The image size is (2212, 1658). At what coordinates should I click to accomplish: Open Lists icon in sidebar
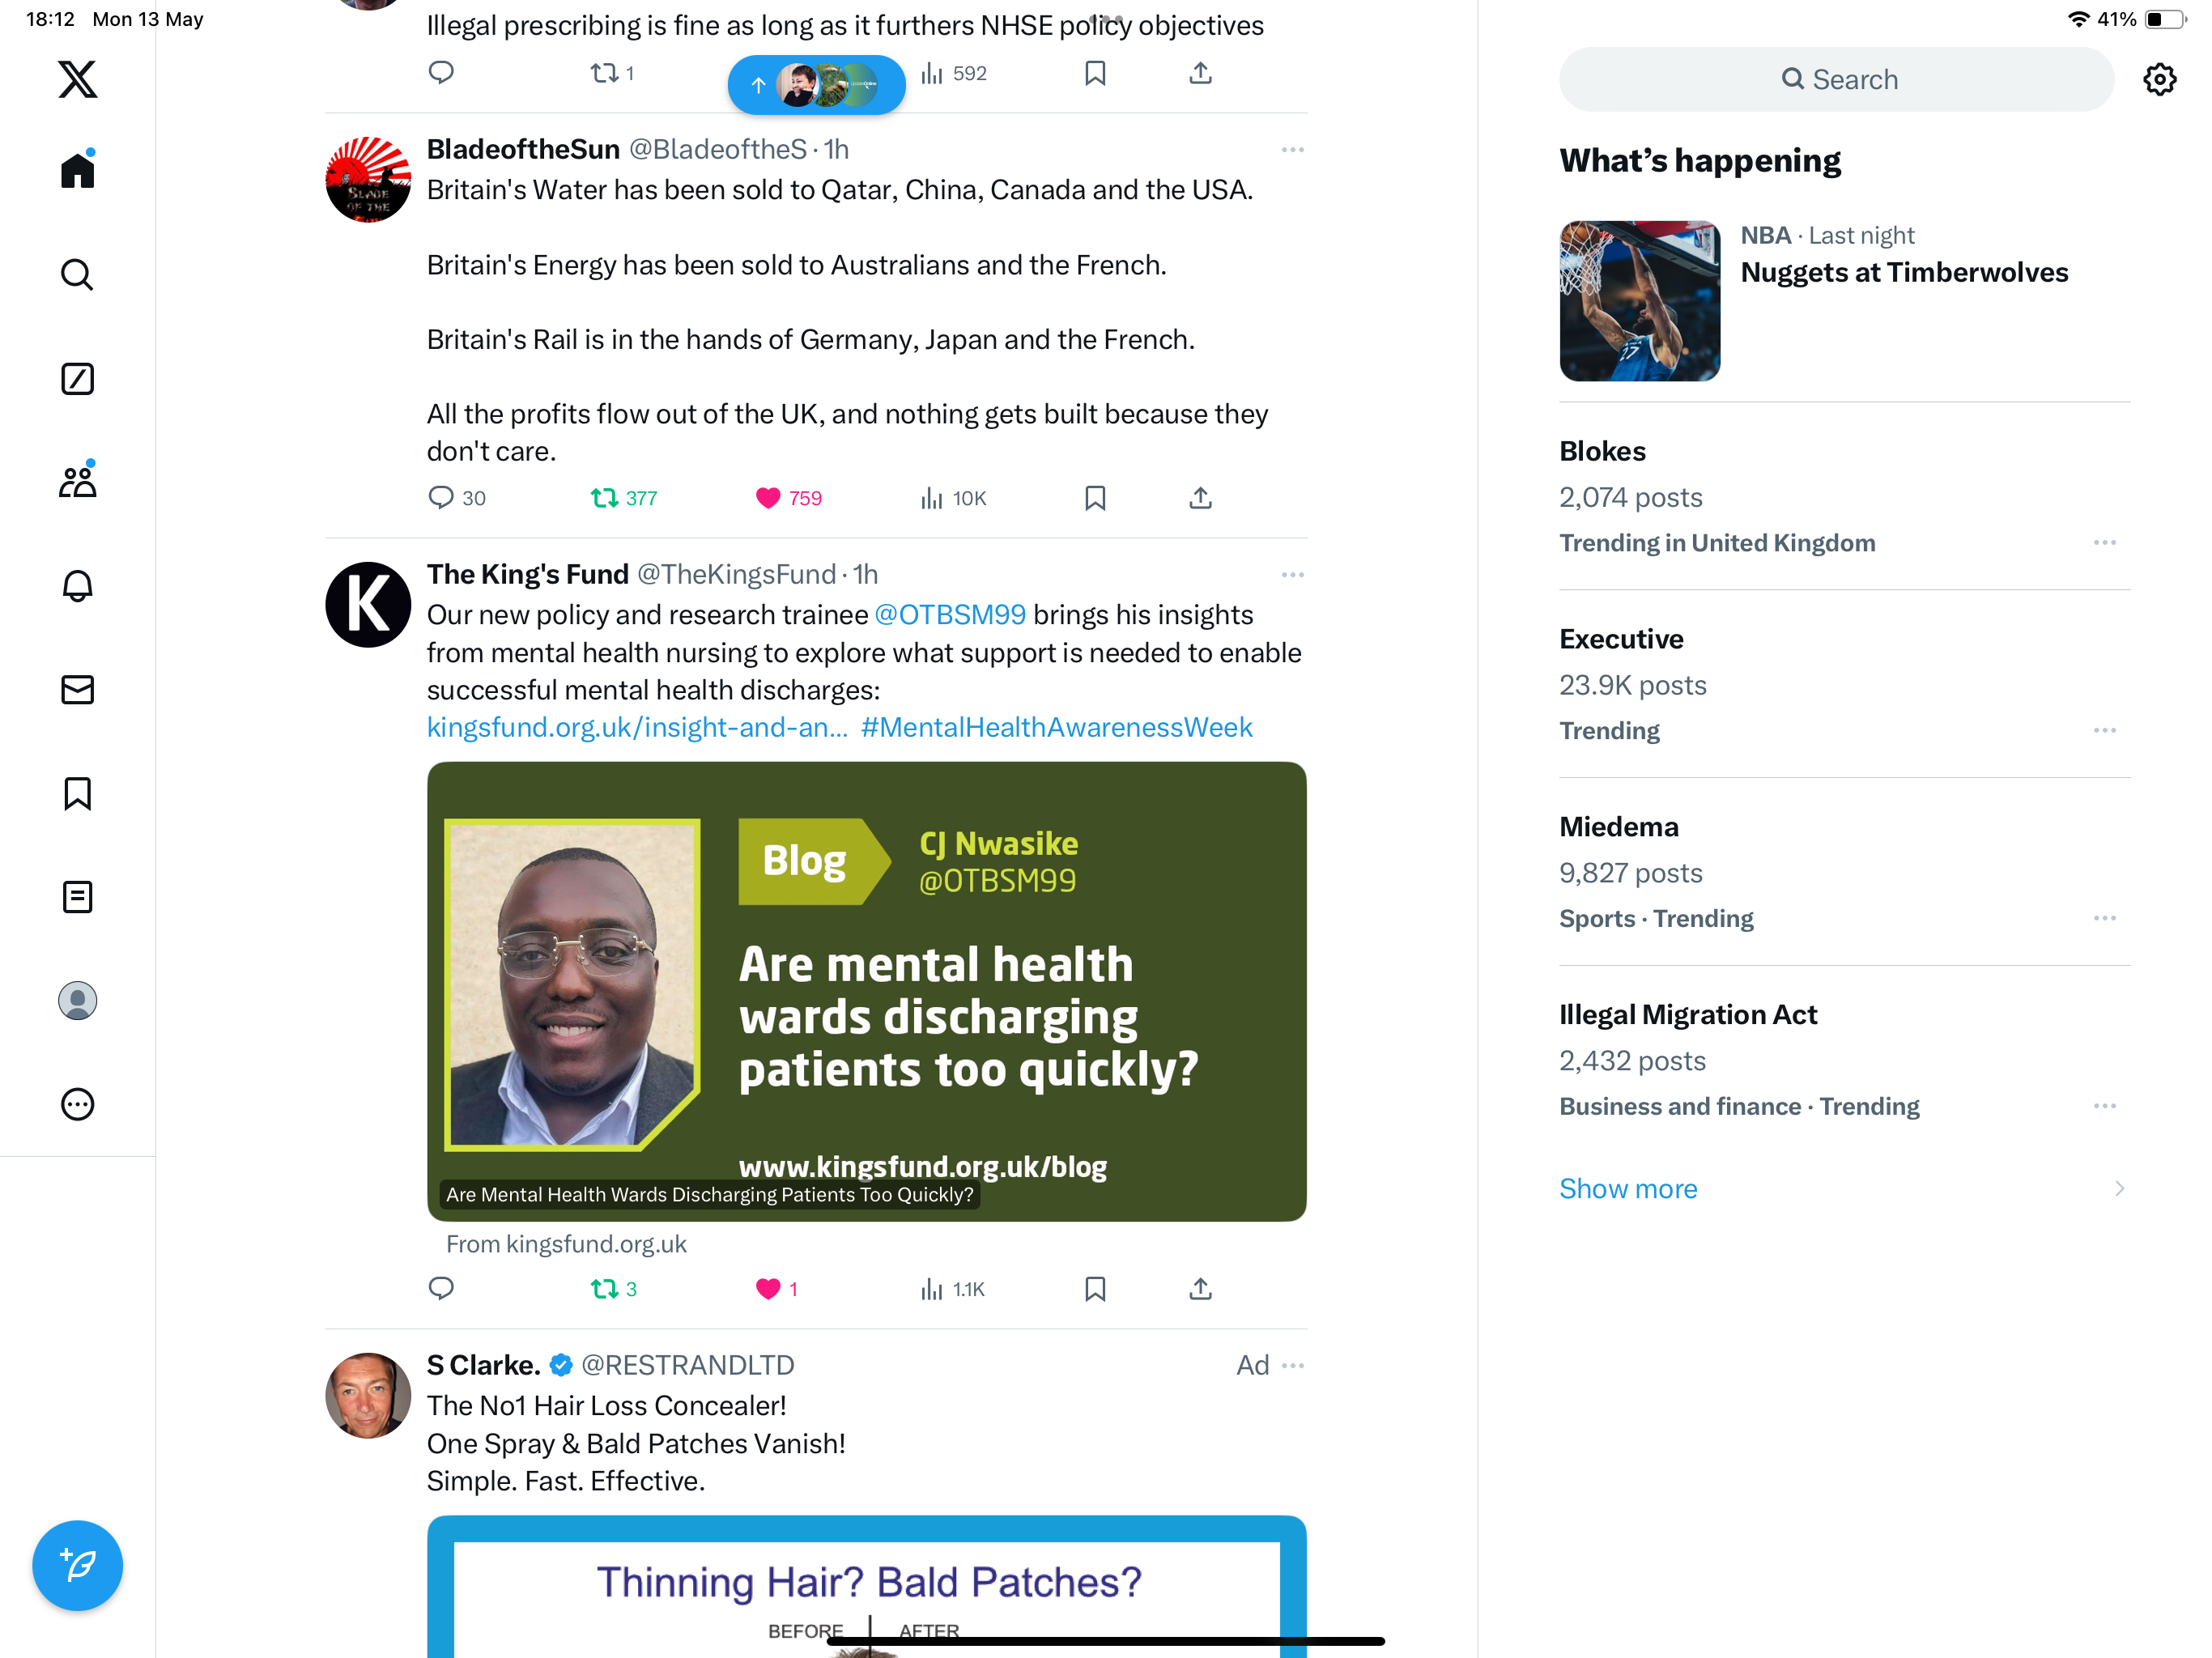click(77, 897)
